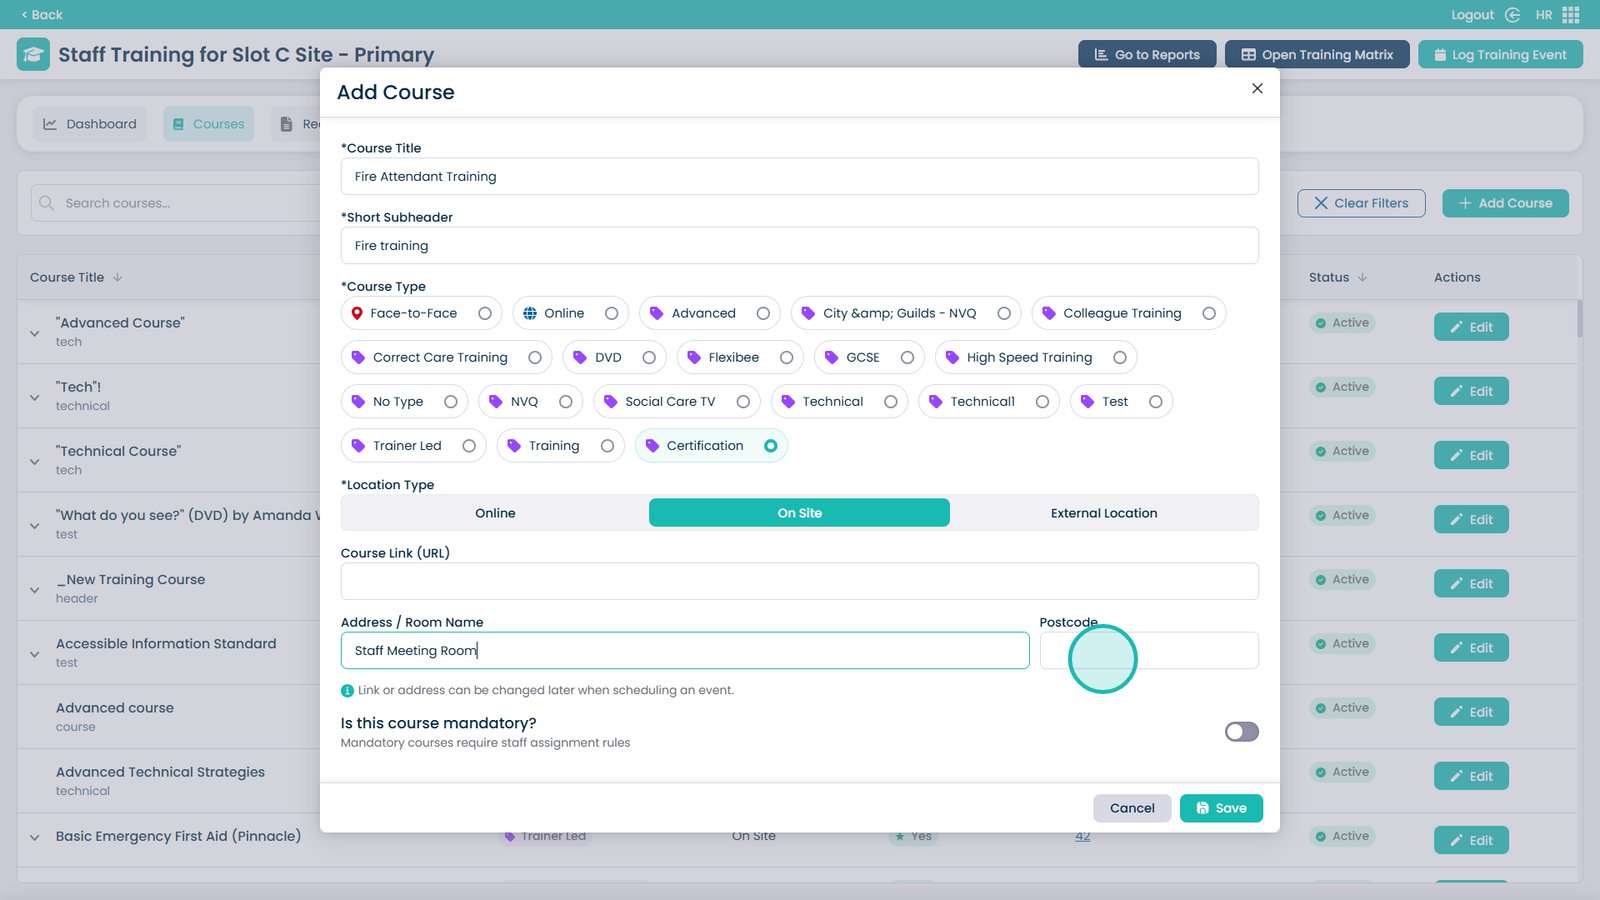The width and height of the screenshot is (1600, 900).
Task: Select the Technical course type
Action: coord(839,401)
